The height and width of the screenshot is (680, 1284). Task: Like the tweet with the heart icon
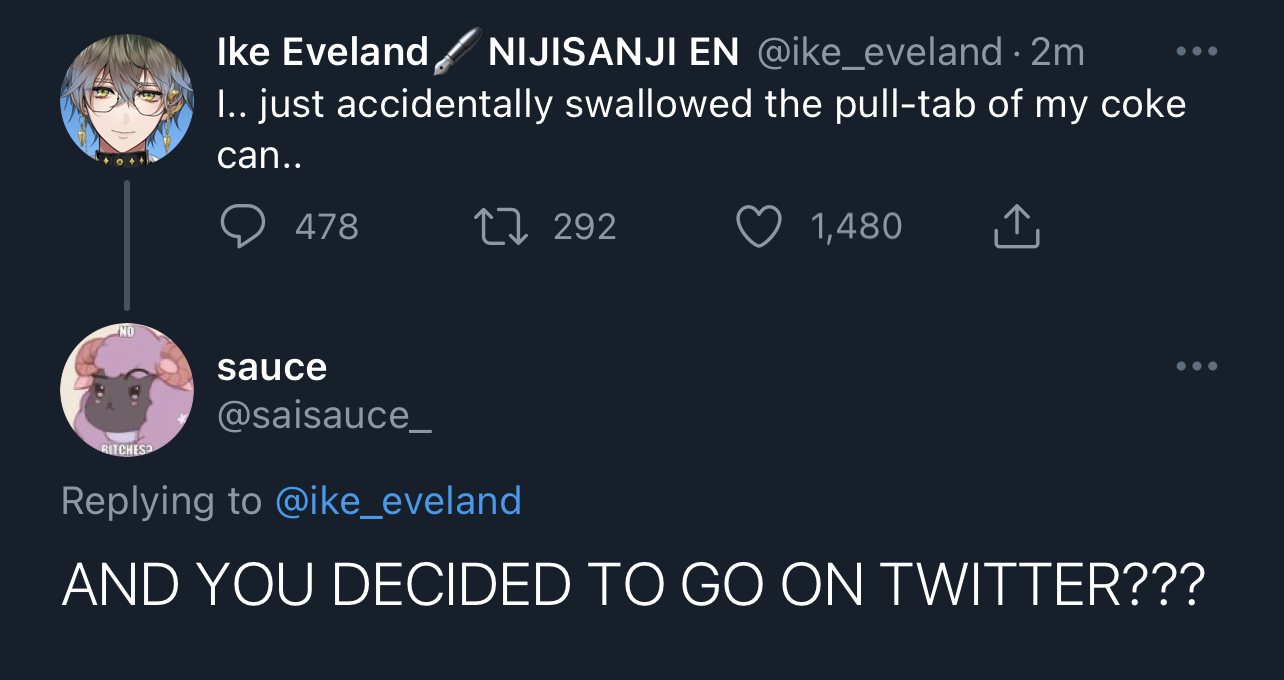pyautogui.click(x=758, y=227)
